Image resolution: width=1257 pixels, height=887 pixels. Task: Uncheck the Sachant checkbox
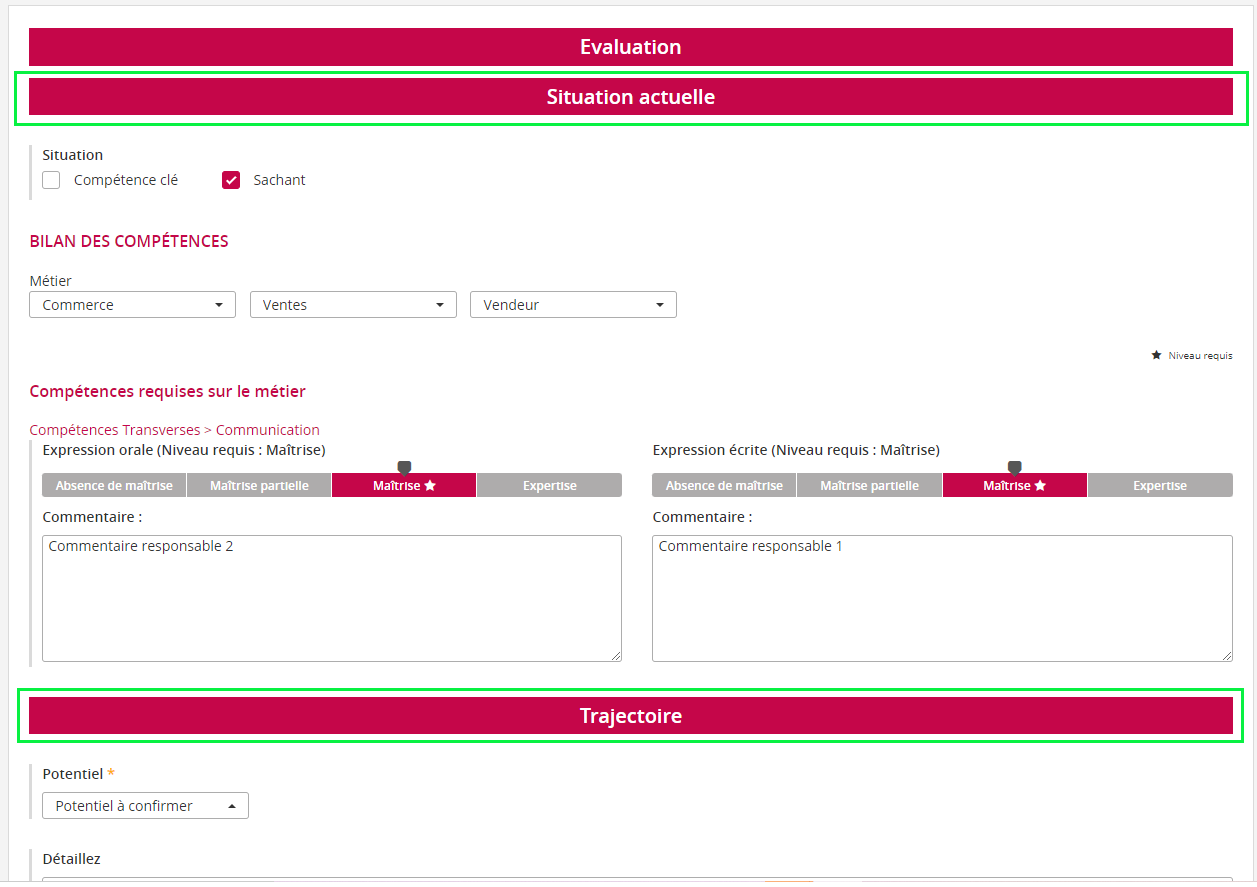coord(231,180)
